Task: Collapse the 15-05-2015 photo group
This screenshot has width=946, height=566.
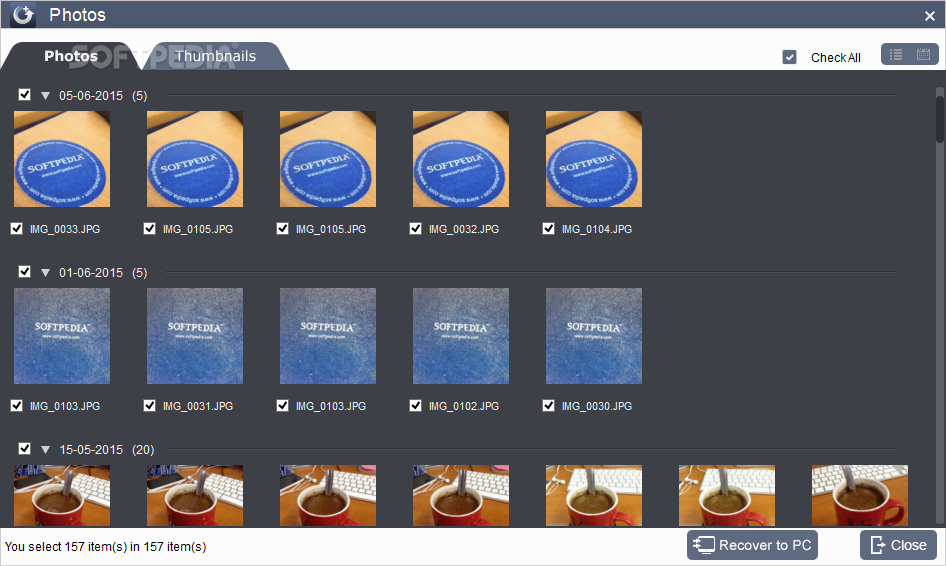Action: [45, 450]
